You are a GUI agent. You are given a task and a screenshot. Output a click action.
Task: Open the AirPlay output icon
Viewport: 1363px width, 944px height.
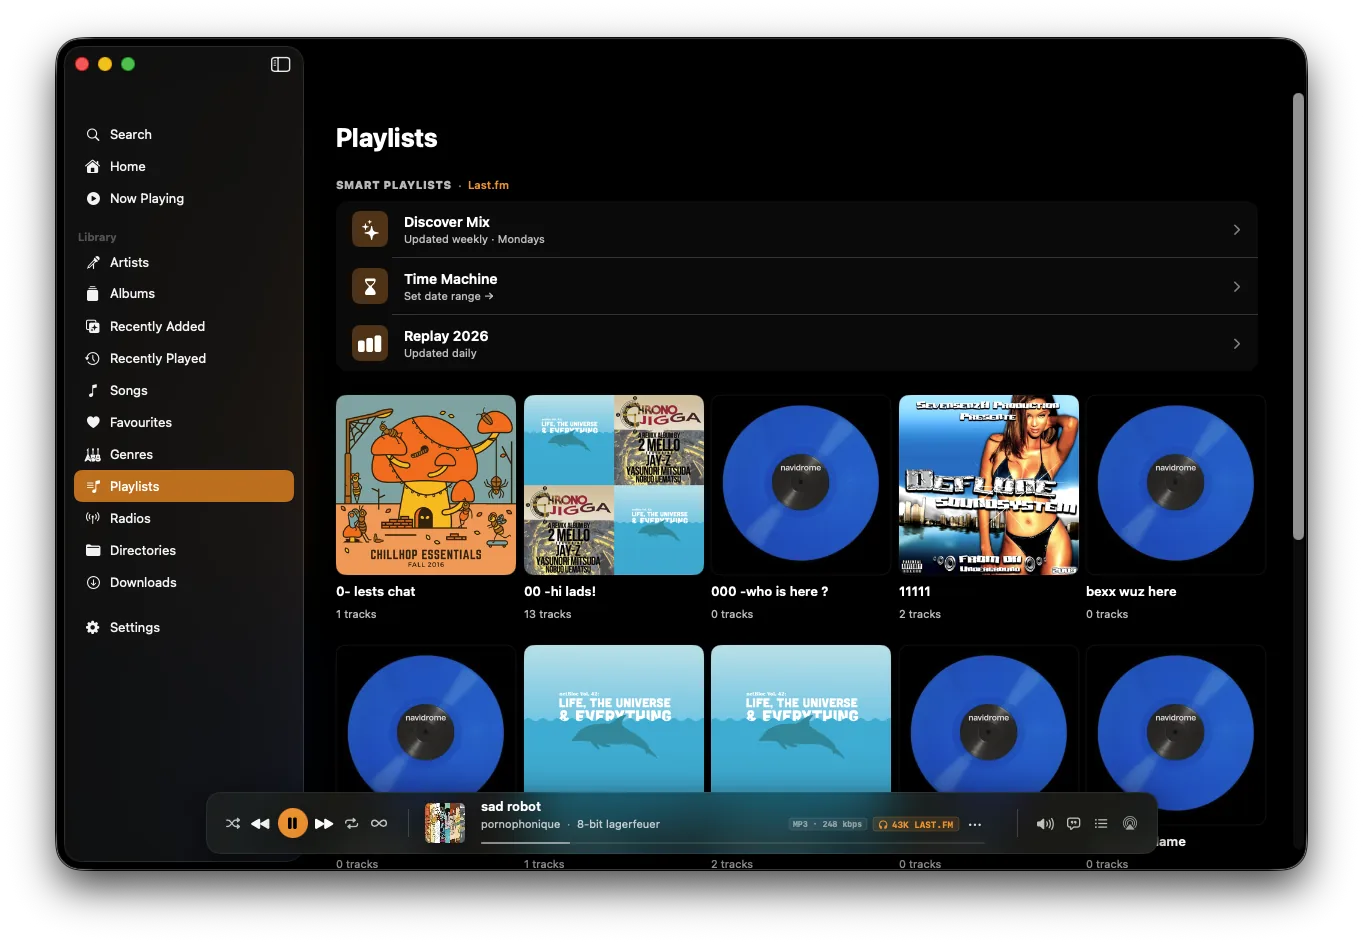point(1130,824)
